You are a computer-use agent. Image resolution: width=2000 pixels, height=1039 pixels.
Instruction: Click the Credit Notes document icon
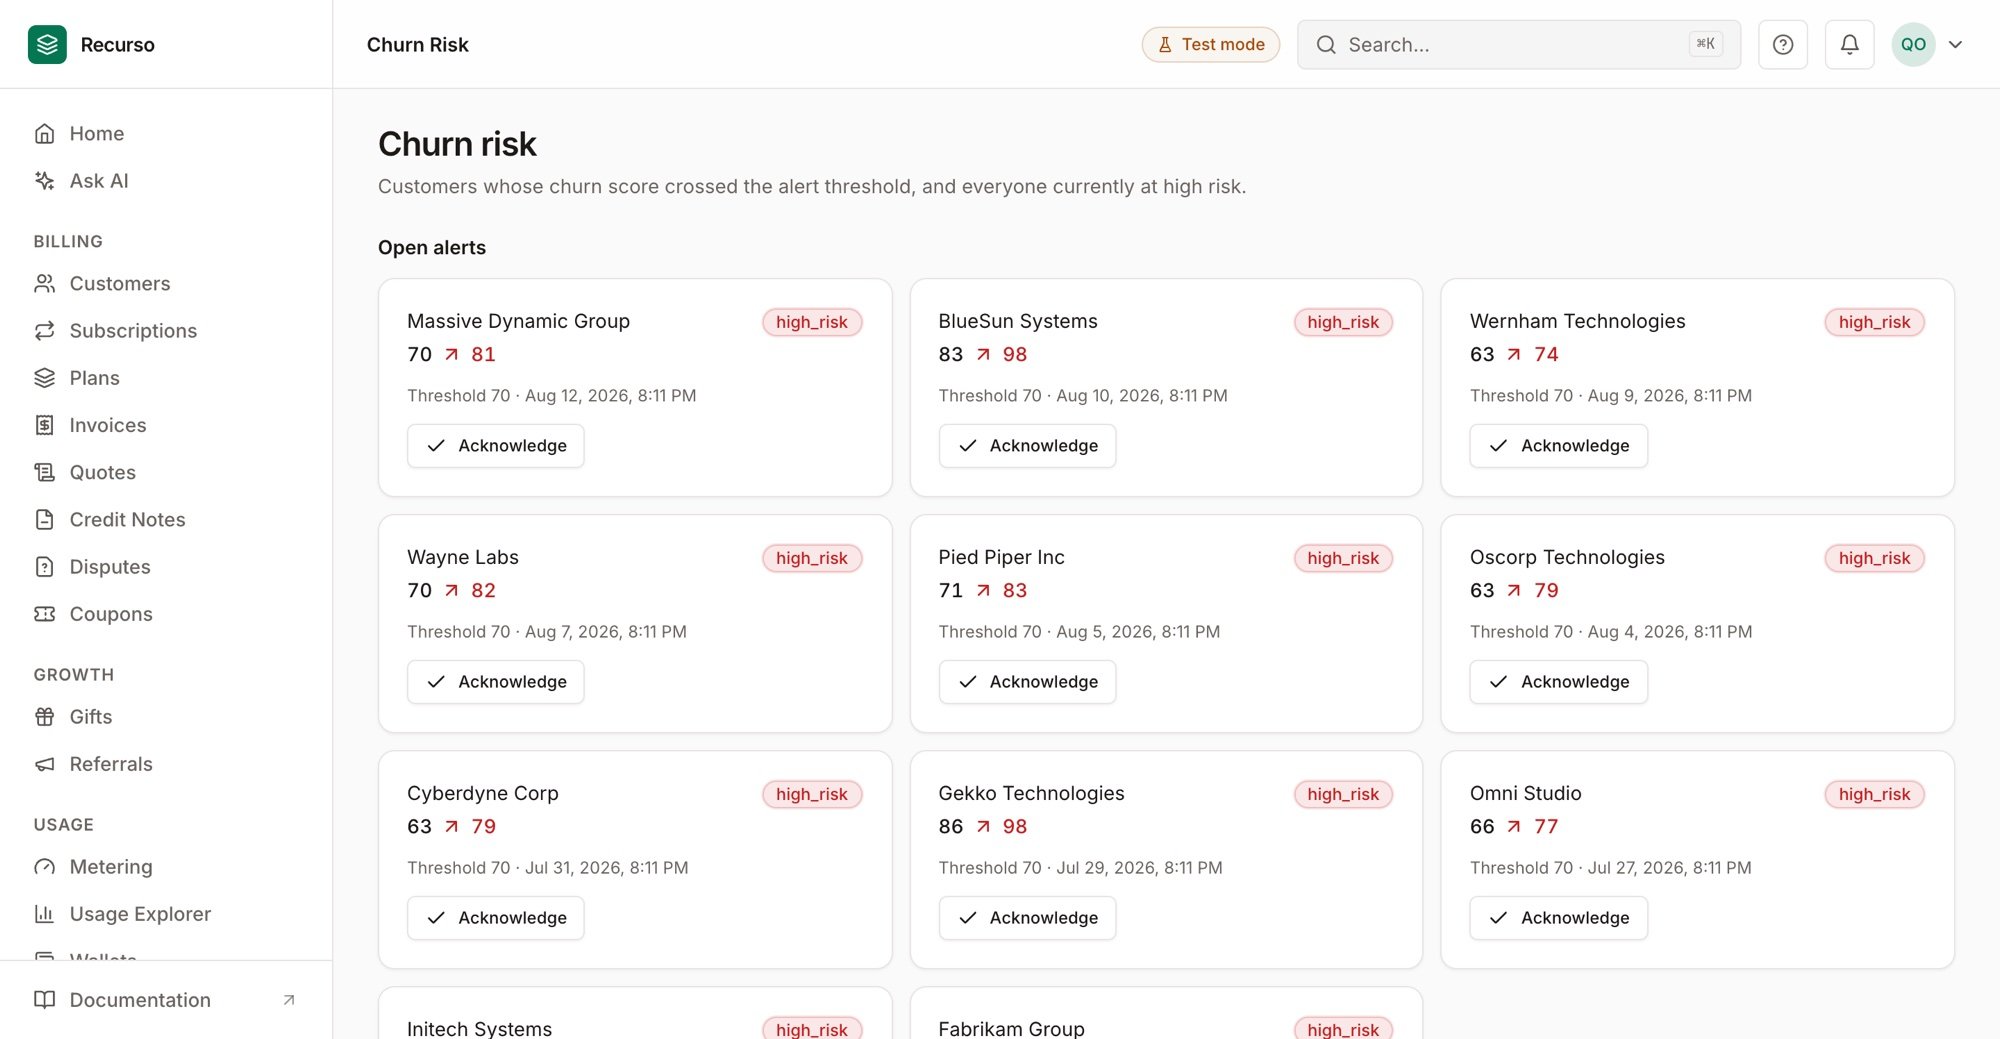tap(44, 519)
